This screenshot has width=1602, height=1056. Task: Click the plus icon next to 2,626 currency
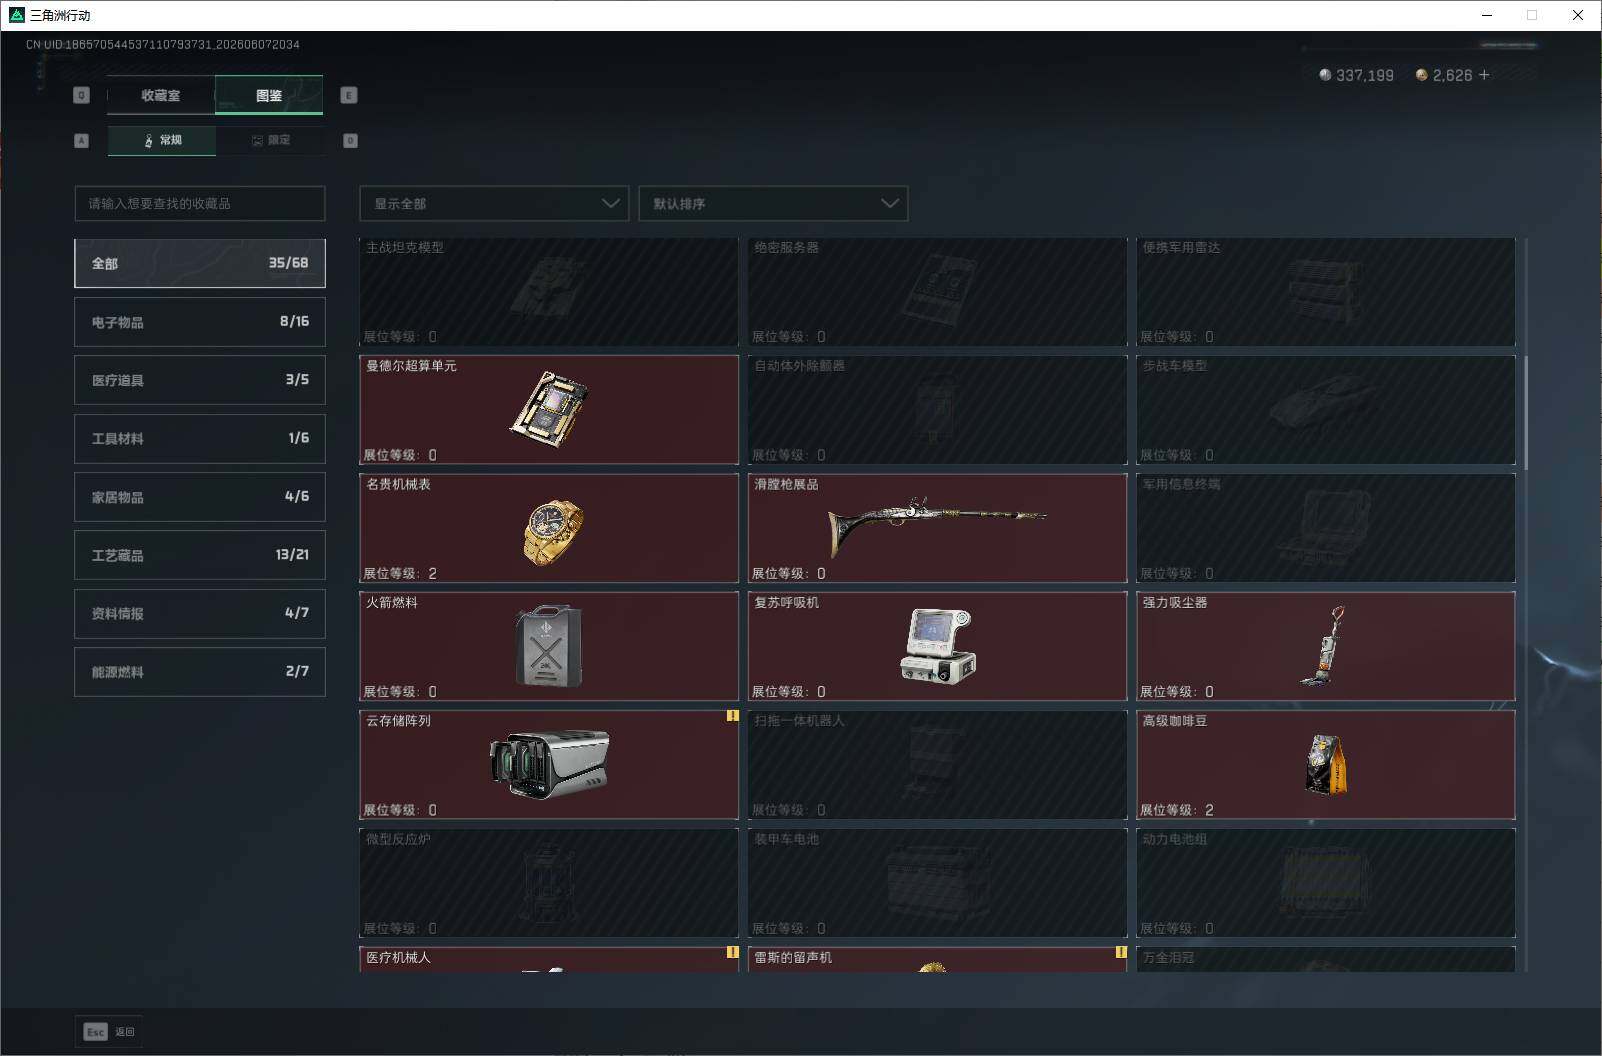tap(1484, 75)
